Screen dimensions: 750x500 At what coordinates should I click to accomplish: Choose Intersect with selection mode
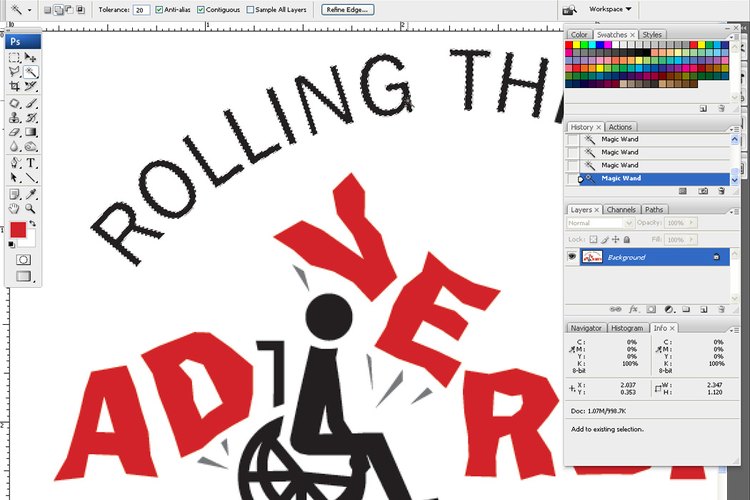[x=80, y=10]
